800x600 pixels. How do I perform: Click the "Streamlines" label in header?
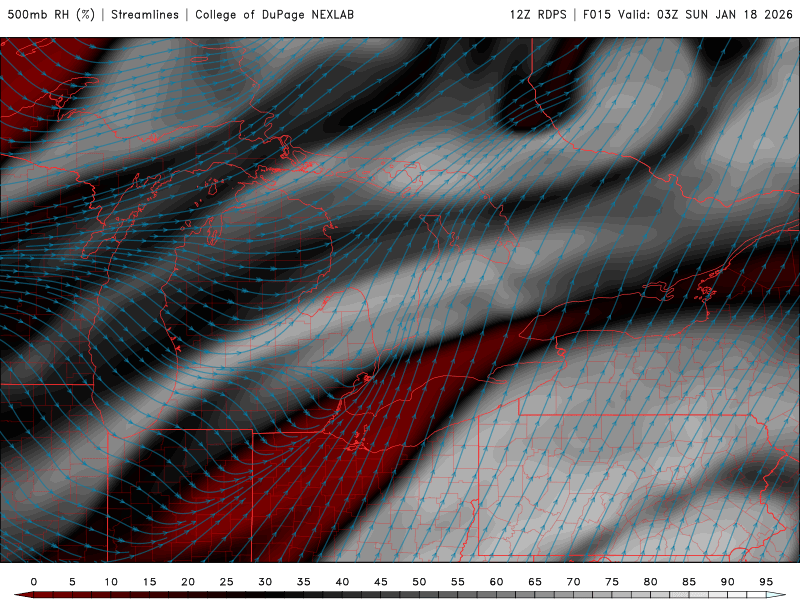(145, 15)
